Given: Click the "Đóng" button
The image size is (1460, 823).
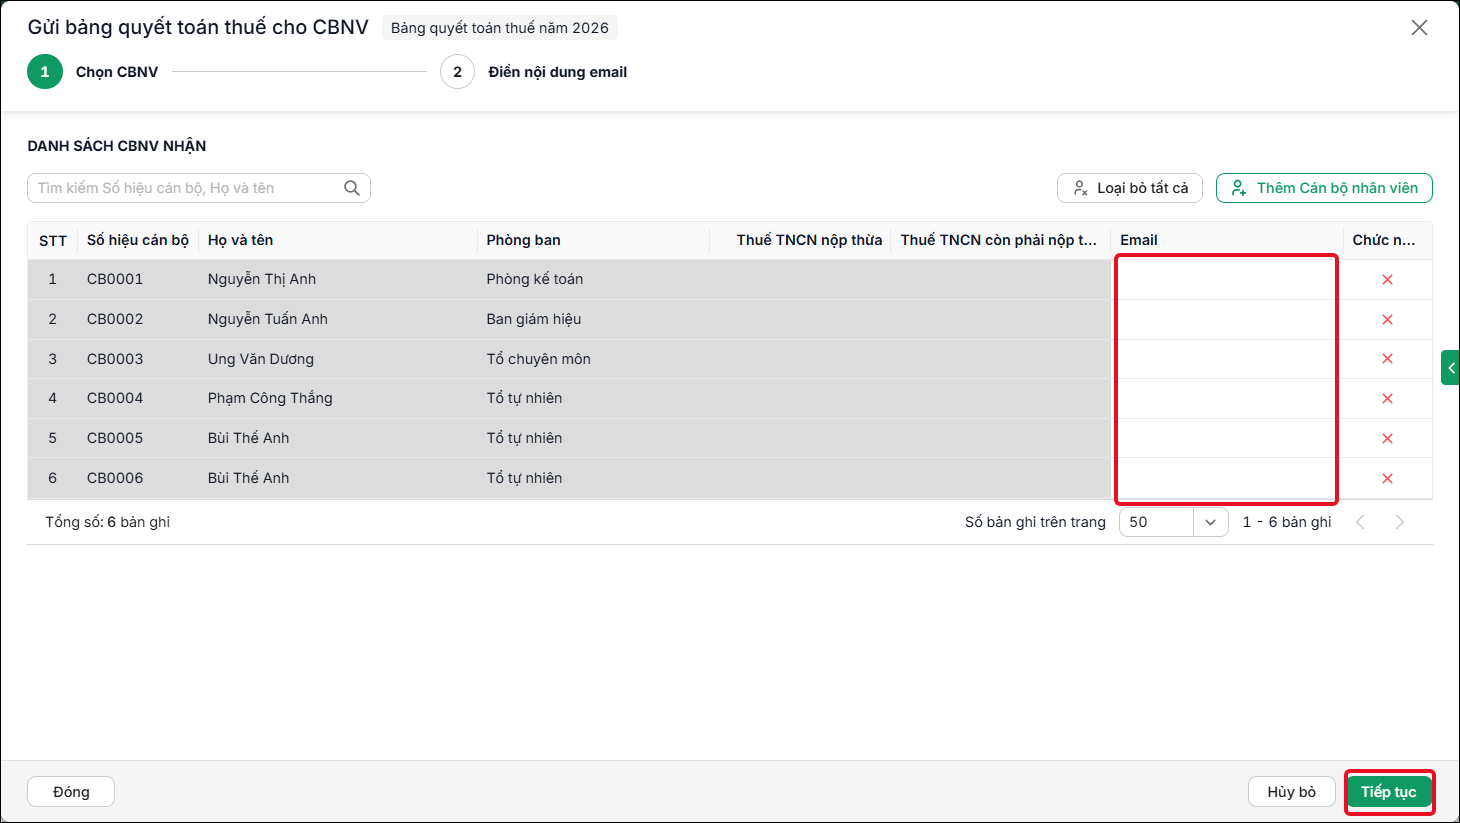Looking at the screenshot, I should (x=71, y=792).
